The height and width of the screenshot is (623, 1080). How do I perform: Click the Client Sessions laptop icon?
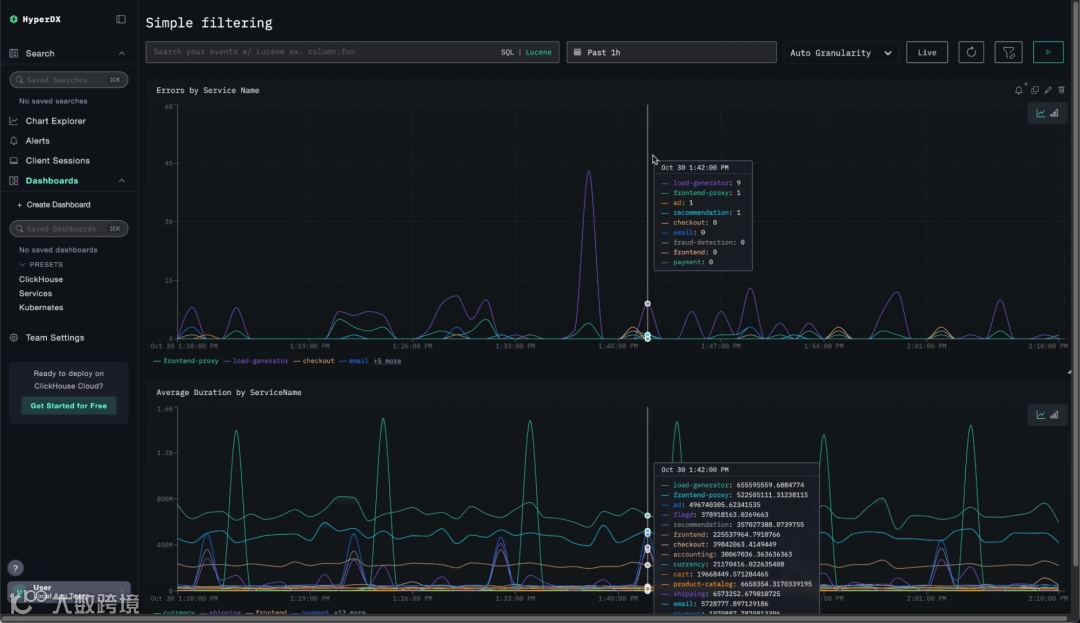[x=14, y=160]
